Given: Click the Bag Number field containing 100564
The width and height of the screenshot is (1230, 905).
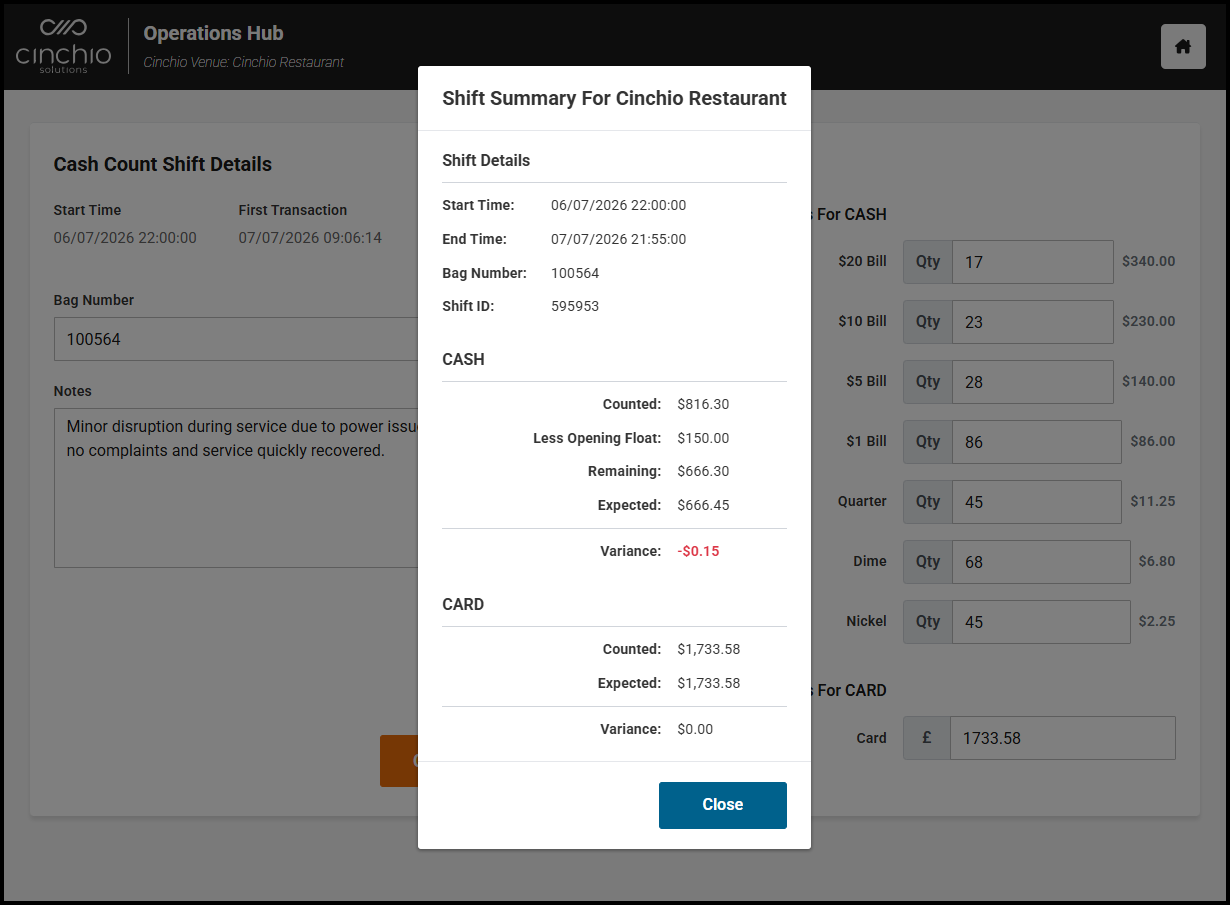Looking at the screenshot, I should click(x=236, y=339).
